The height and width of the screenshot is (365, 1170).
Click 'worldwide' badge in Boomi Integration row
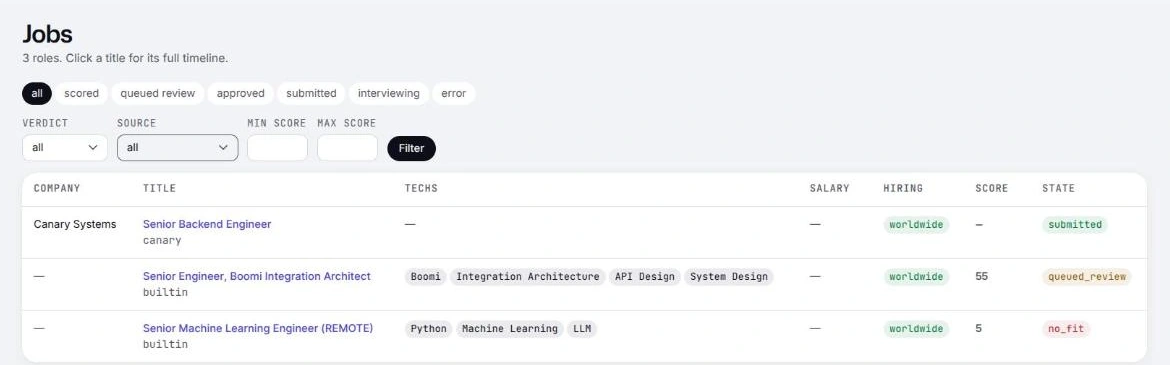[916, 277]
